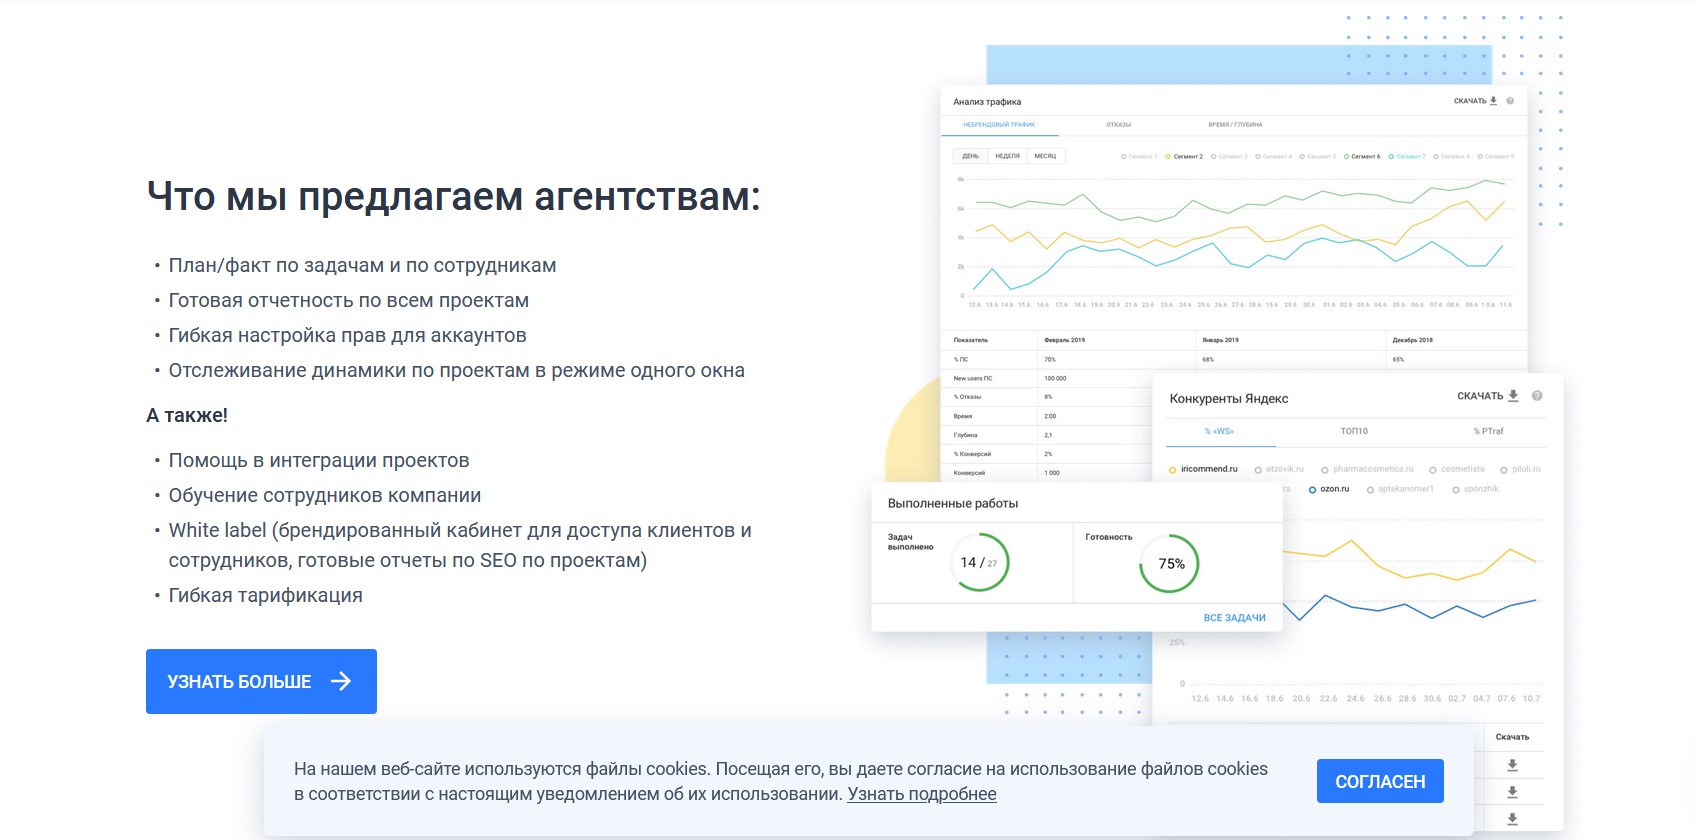Switch to the ОТКАЗЫ tab
This screenshot has width=1696, height=840.
1118,125
